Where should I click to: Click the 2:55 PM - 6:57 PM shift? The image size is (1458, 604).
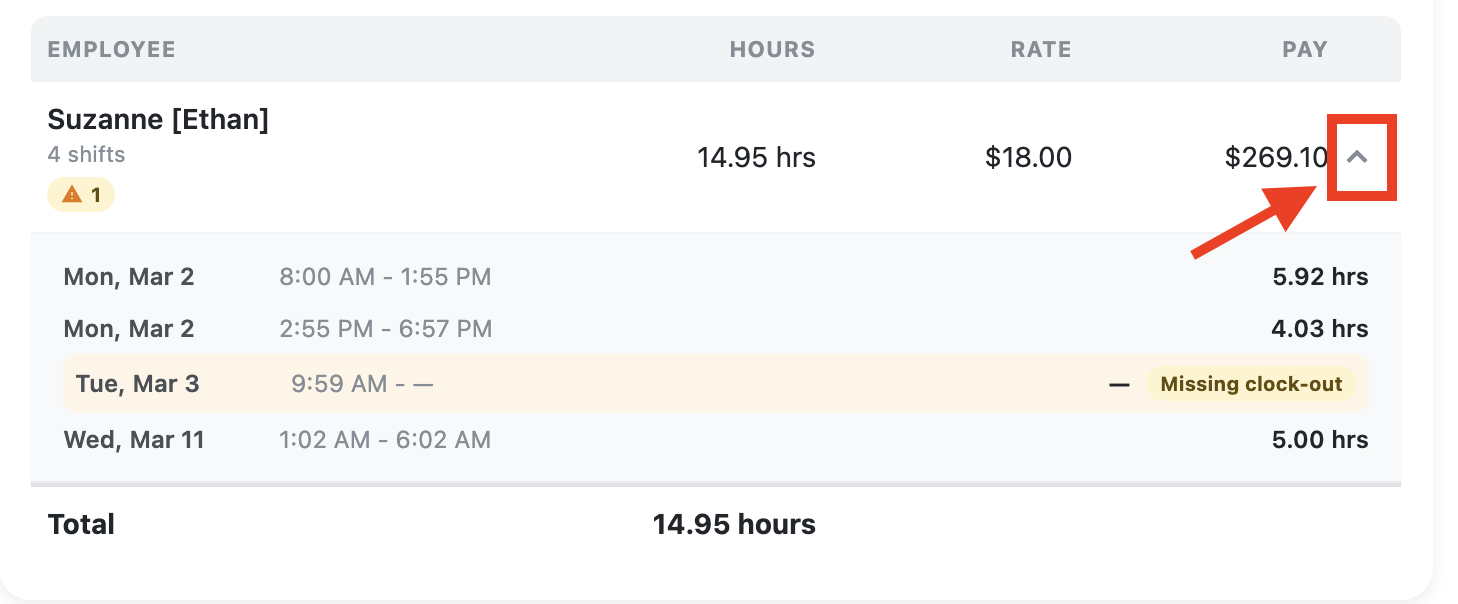[x=385, y=329]
